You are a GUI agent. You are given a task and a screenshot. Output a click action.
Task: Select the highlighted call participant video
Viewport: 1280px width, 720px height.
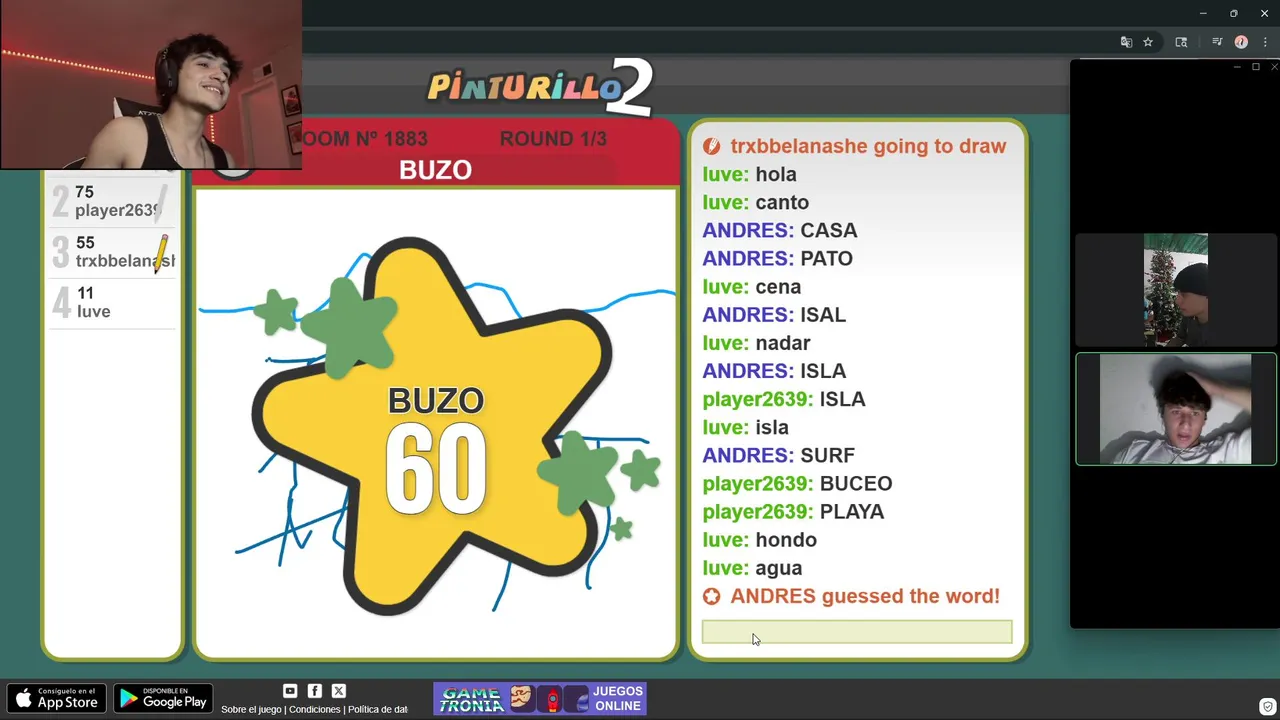[x=1175, y=409]
